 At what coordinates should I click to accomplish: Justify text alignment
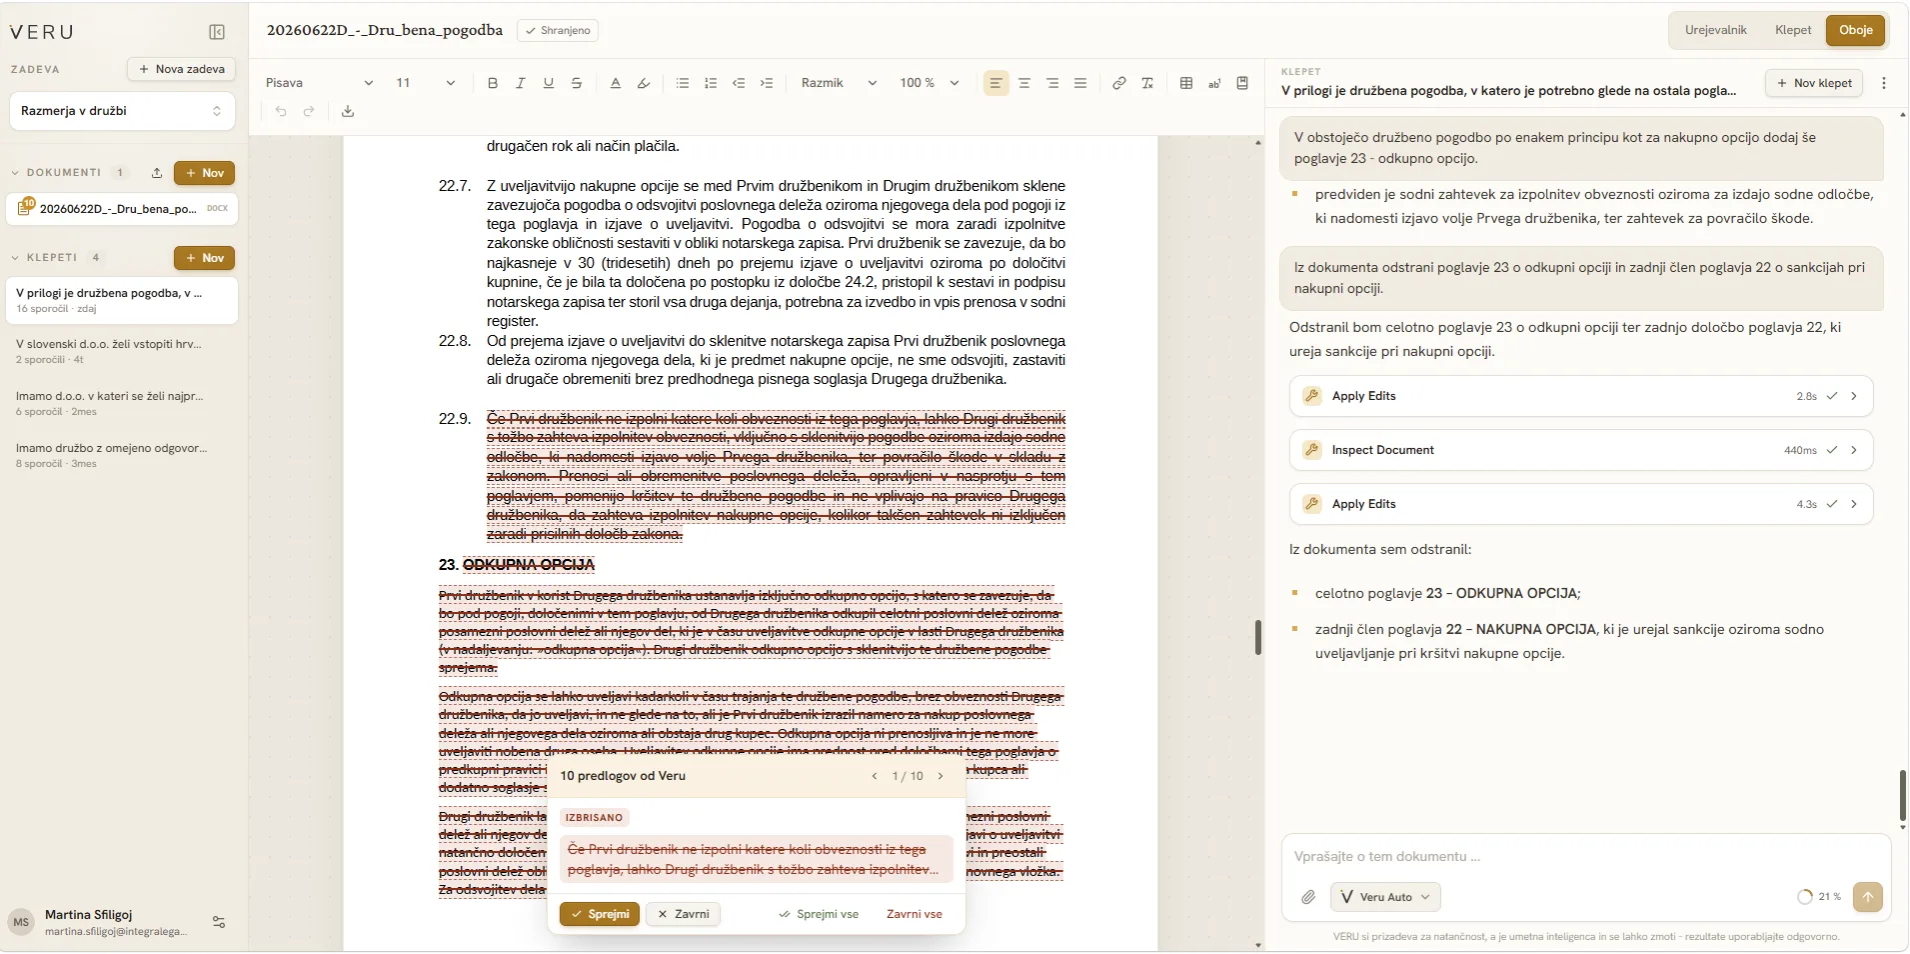tap(1080, 83)
